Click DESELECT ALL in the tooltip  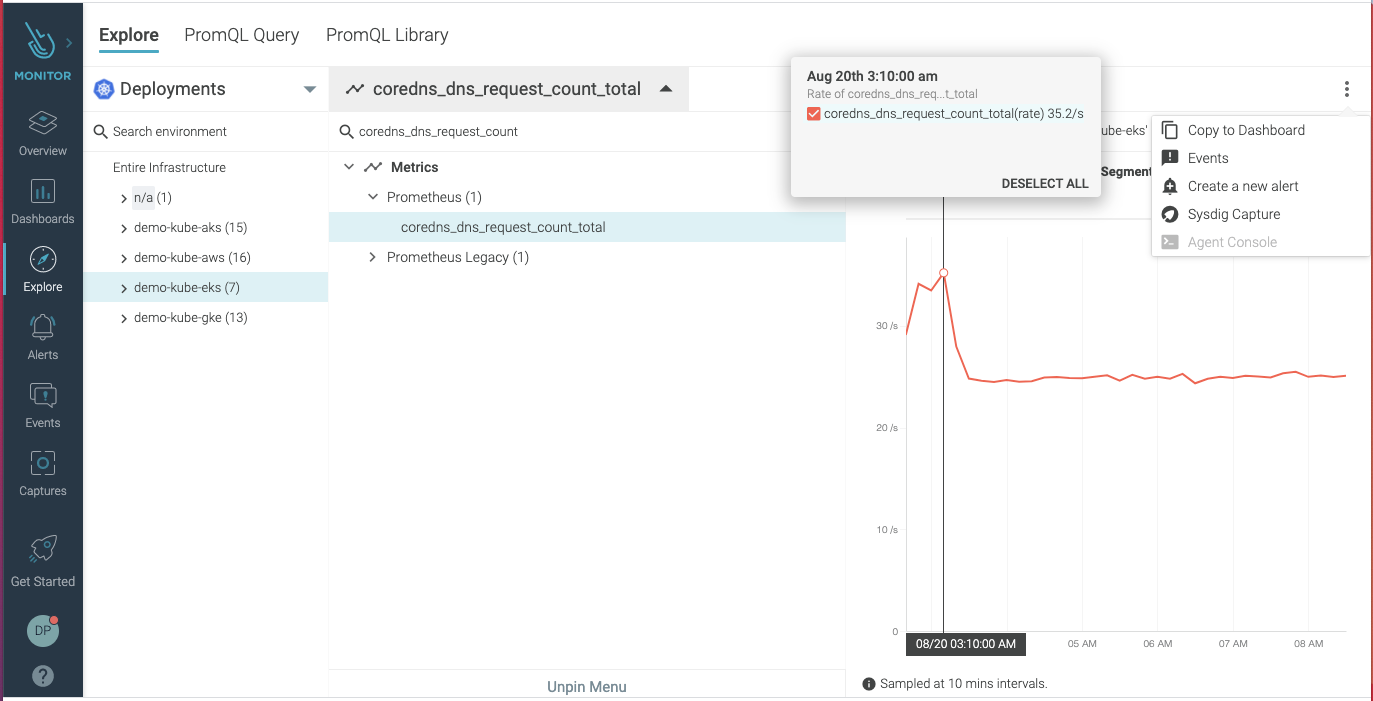click(x=1045, y=184)
